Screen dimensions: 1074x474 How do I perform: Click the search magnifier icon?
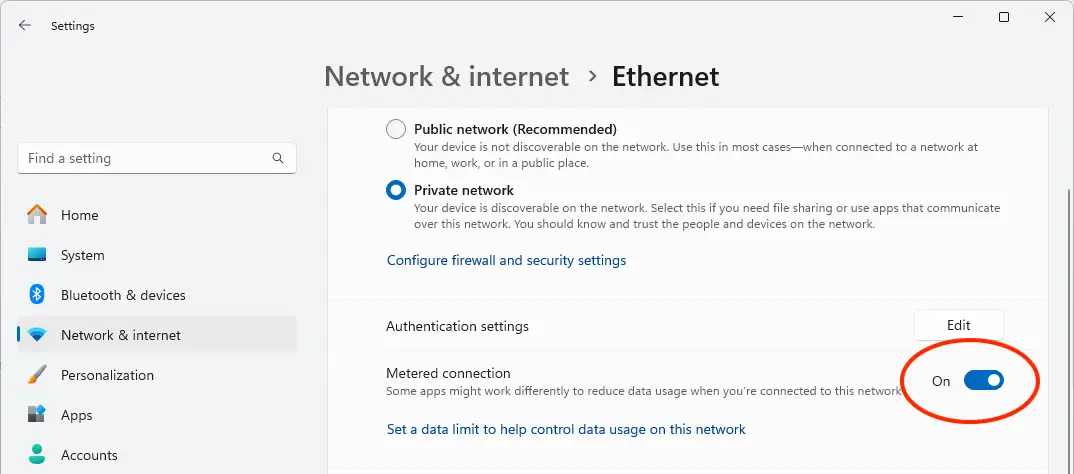[277, 158]
